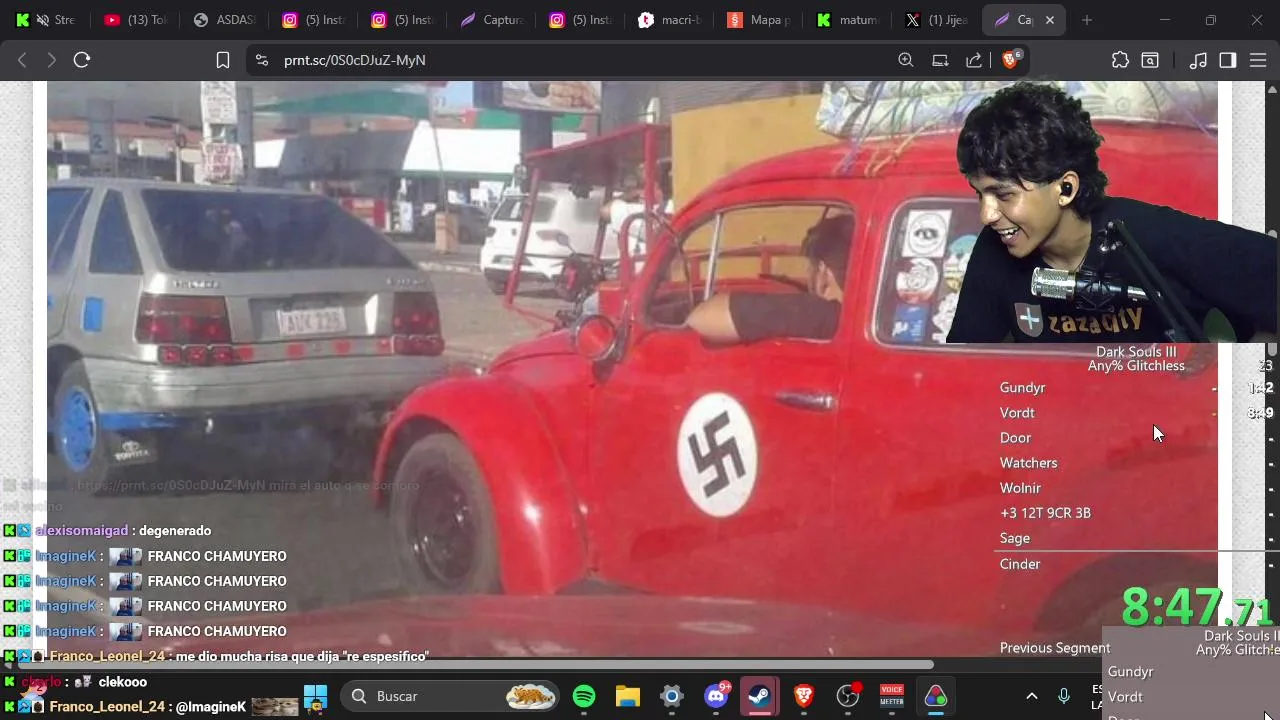This screenshot has width=1280, height=720.
Task: Switch to the YouTube '(13) Tol' tab
Action: 135,20
